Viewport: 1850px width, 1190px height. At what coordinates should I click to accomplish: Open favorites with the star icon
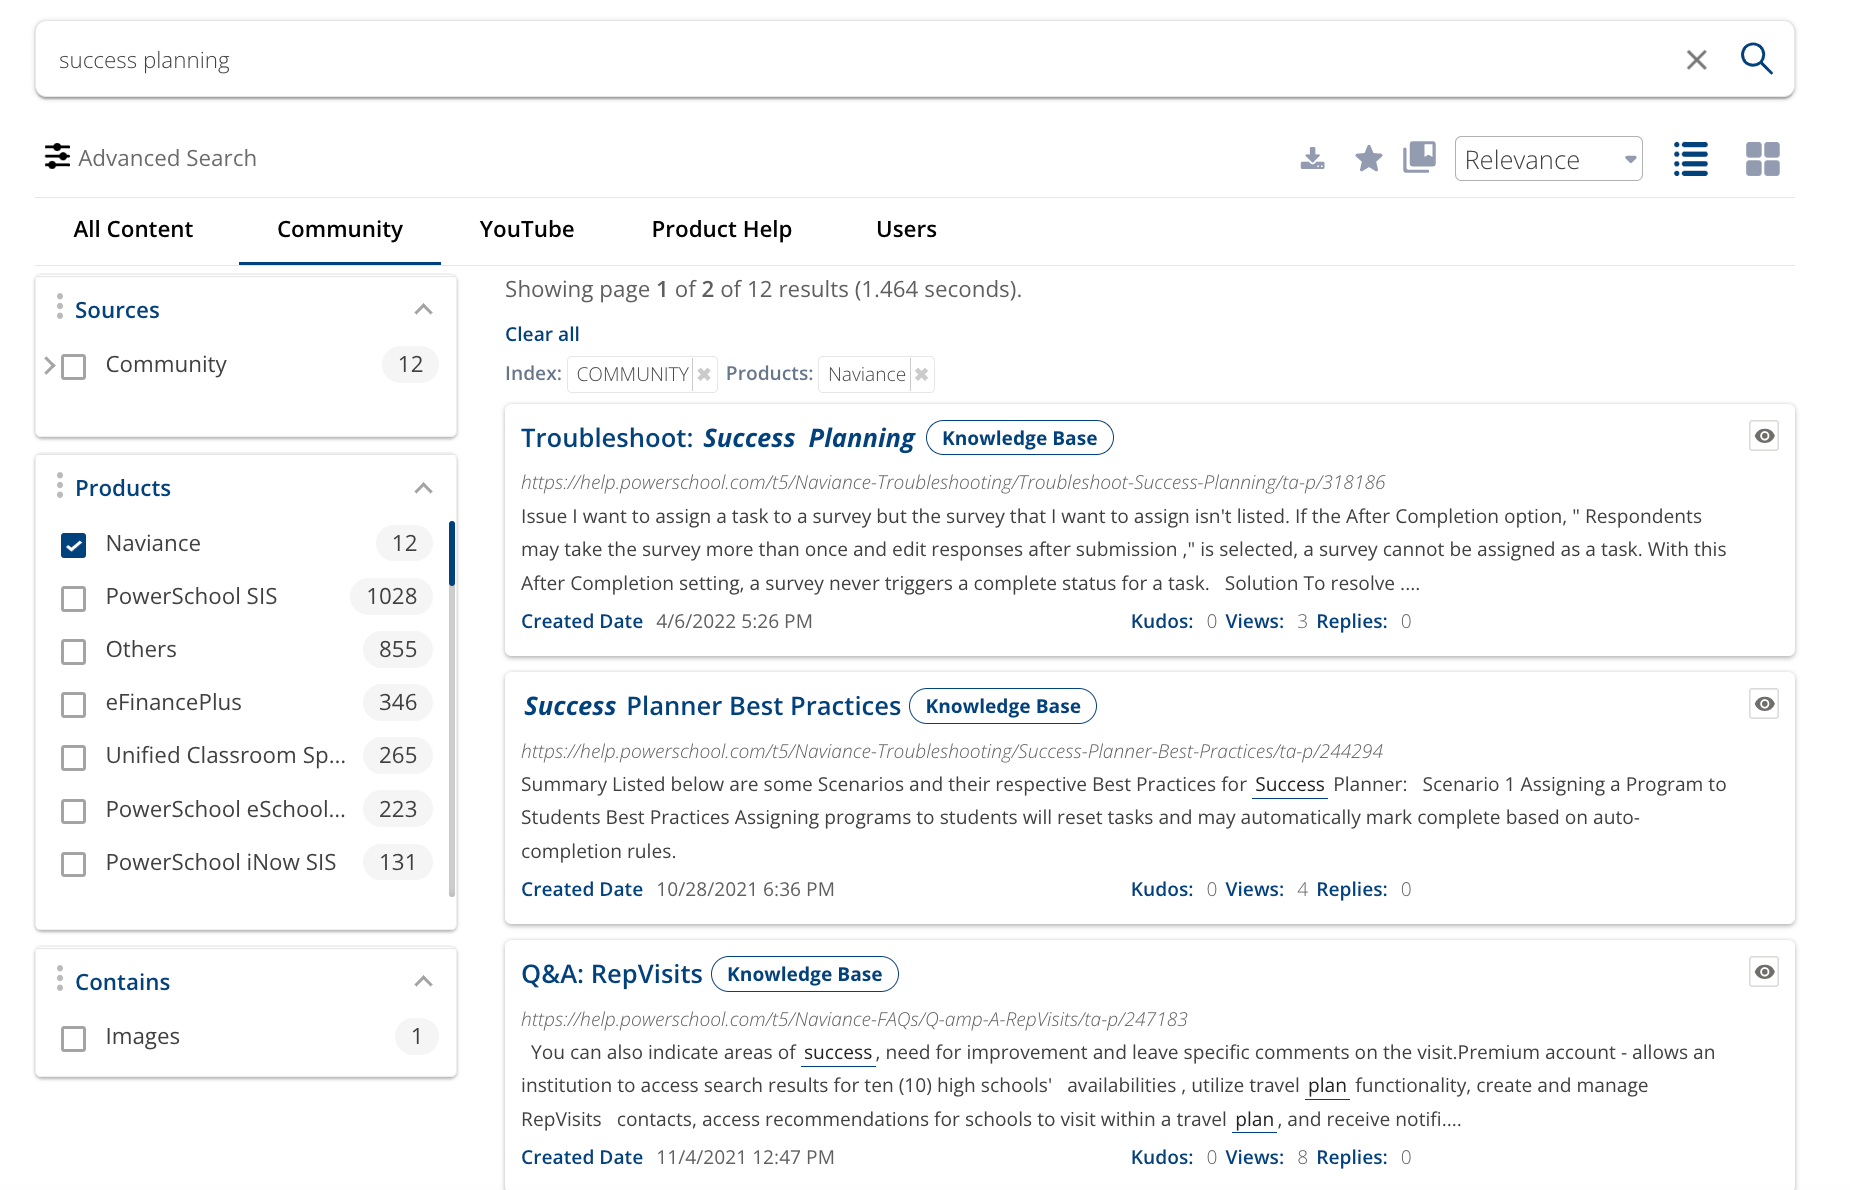(x=1368, y=158)
